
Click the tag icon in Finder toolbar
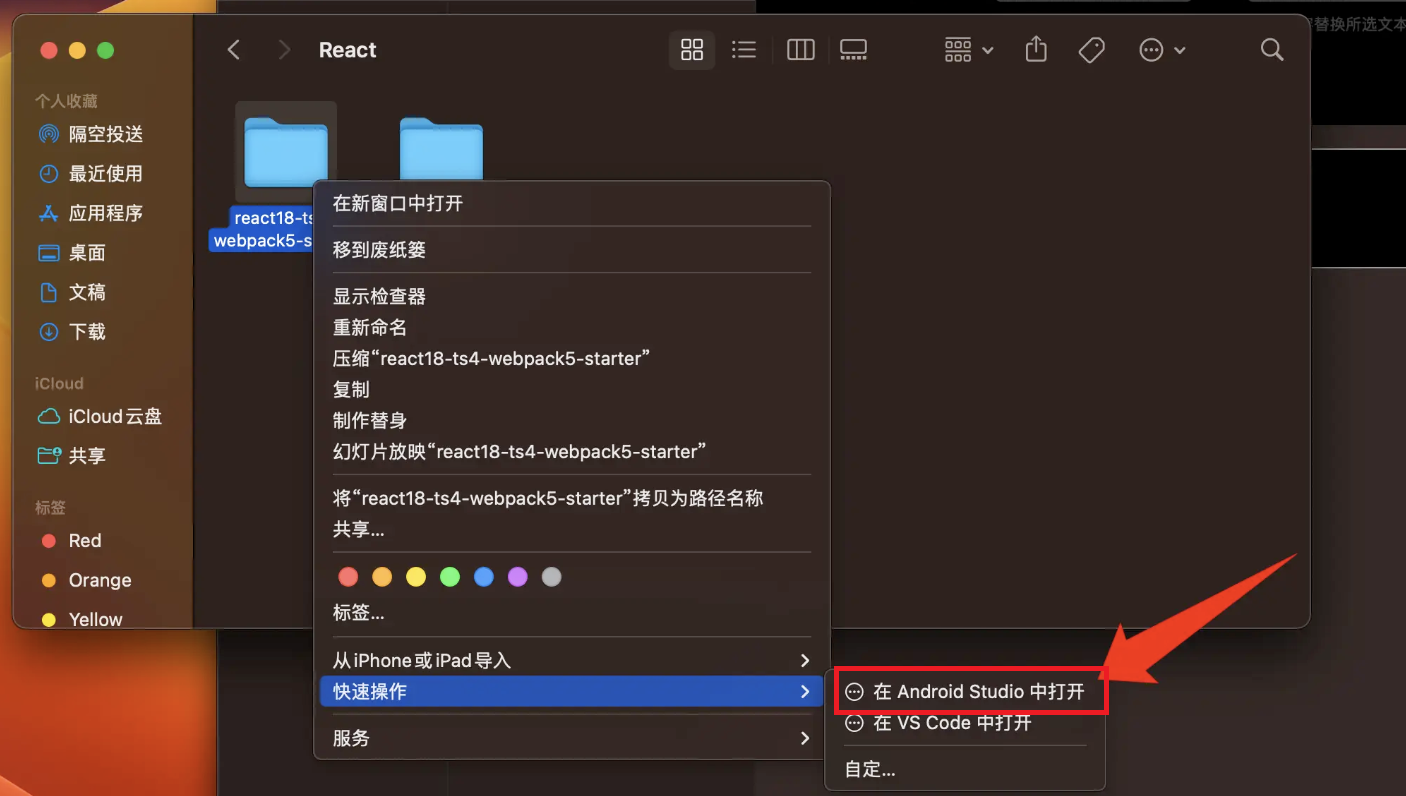[x=1092, y=50]
